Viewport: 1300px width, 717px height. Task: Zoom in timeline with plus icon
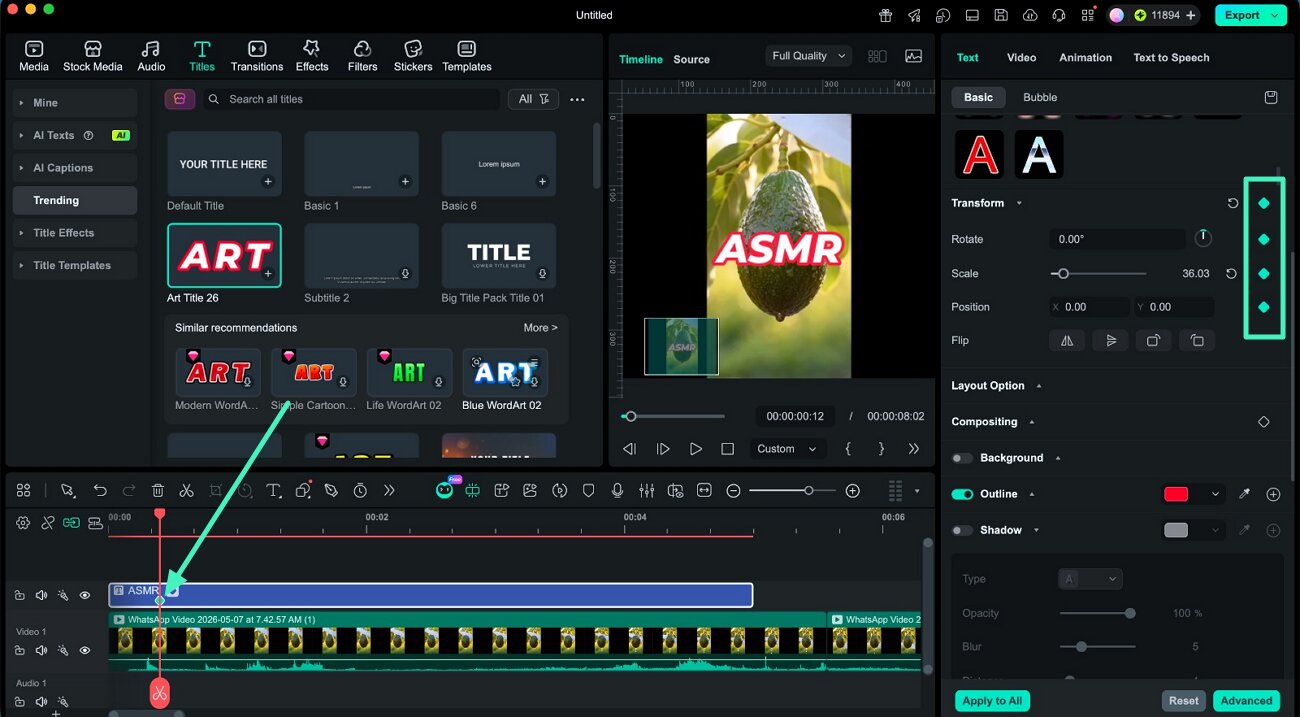click(852, 490)
